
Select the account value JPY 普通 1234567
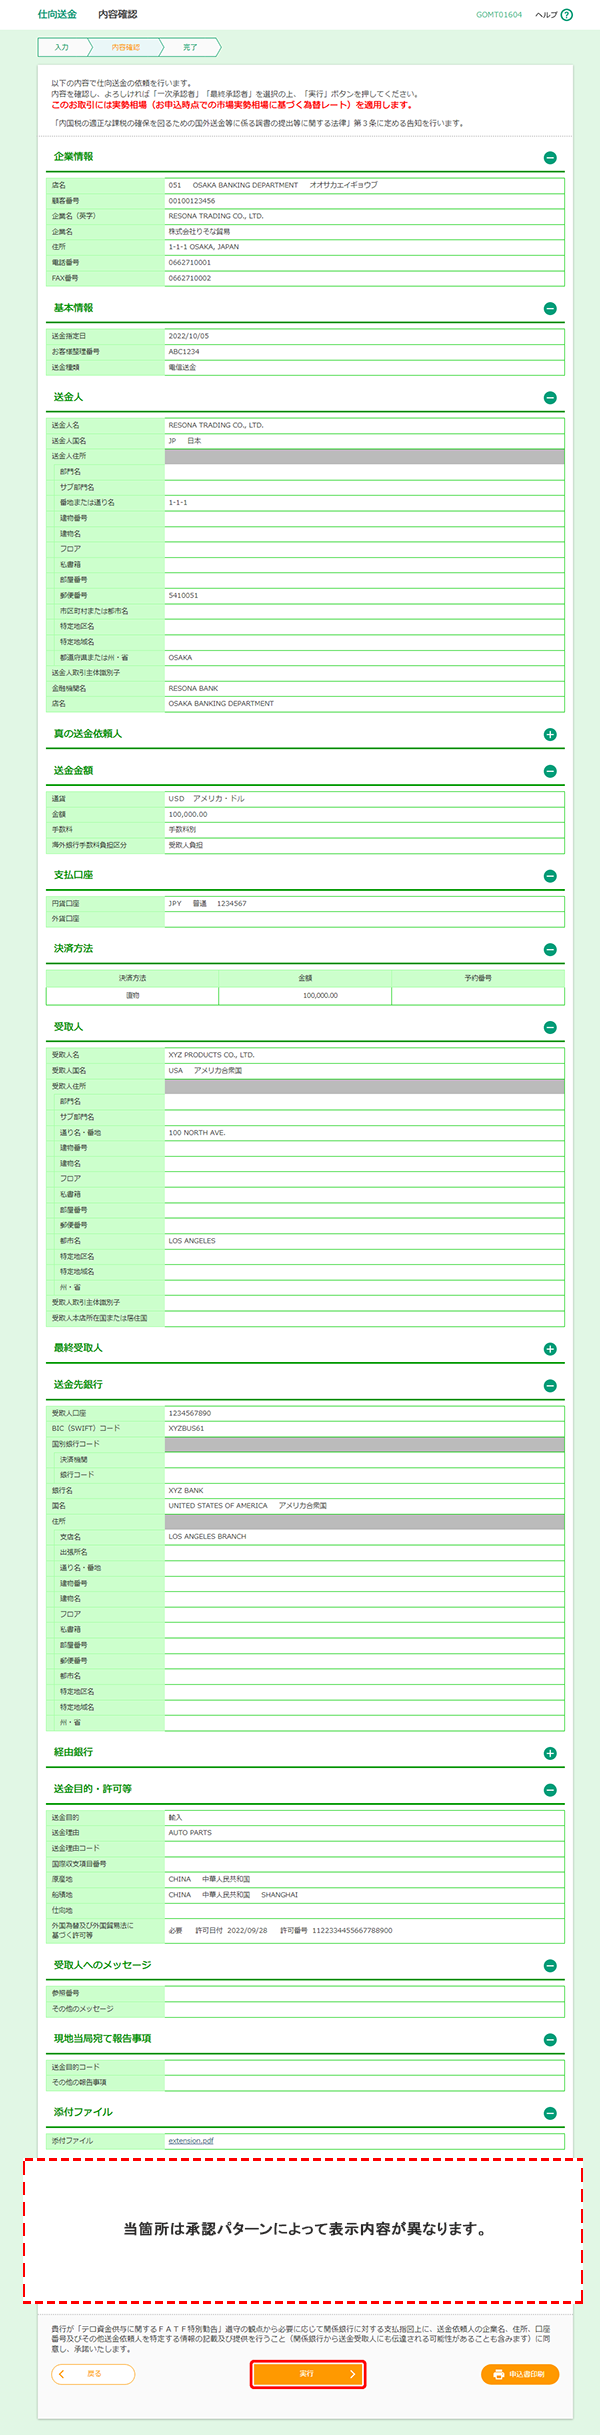[x=207, y=904]
